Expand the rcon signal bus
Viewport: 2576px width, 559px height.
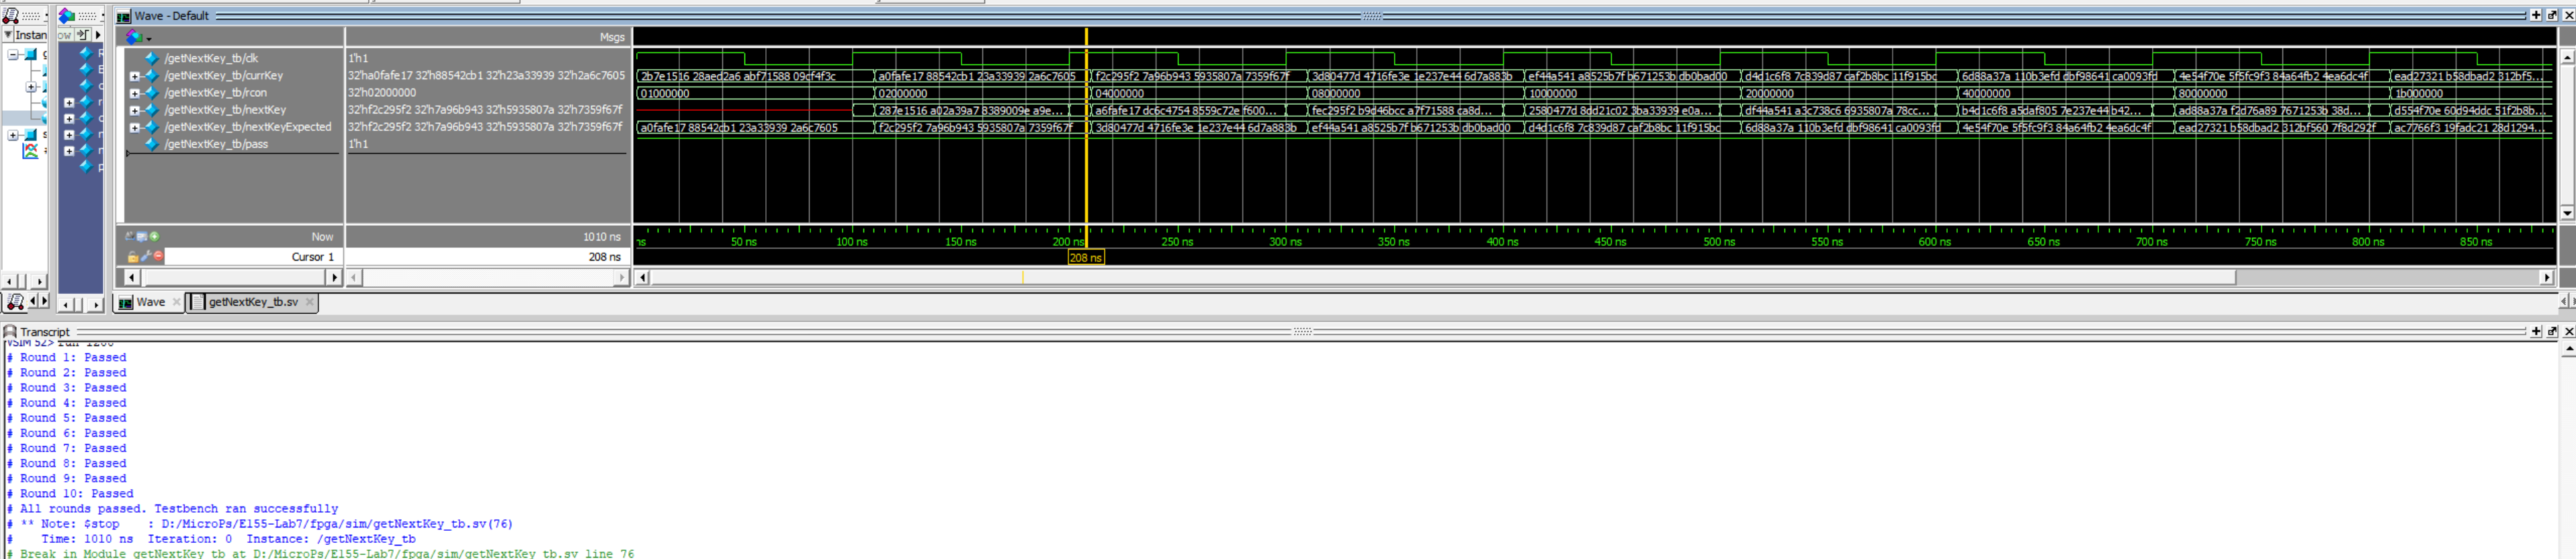point(135,93)
